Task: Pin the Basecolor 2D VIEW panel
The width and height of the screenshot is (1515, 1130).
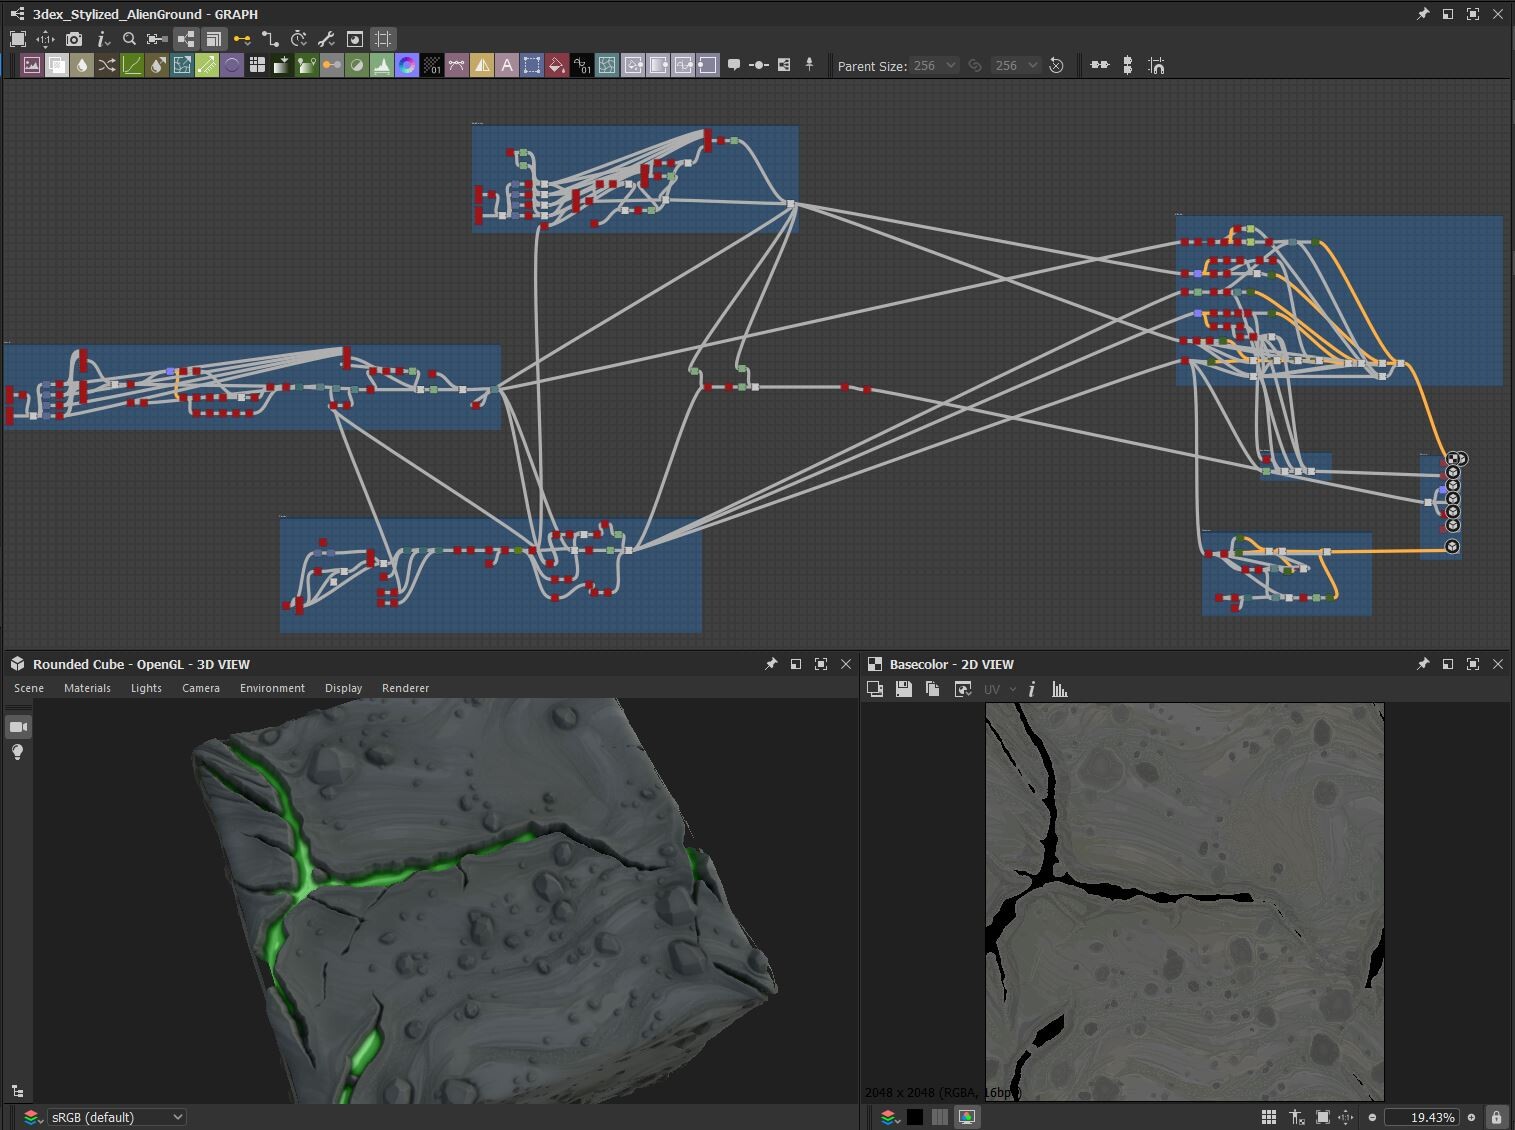Action: tap(1424, 664)
